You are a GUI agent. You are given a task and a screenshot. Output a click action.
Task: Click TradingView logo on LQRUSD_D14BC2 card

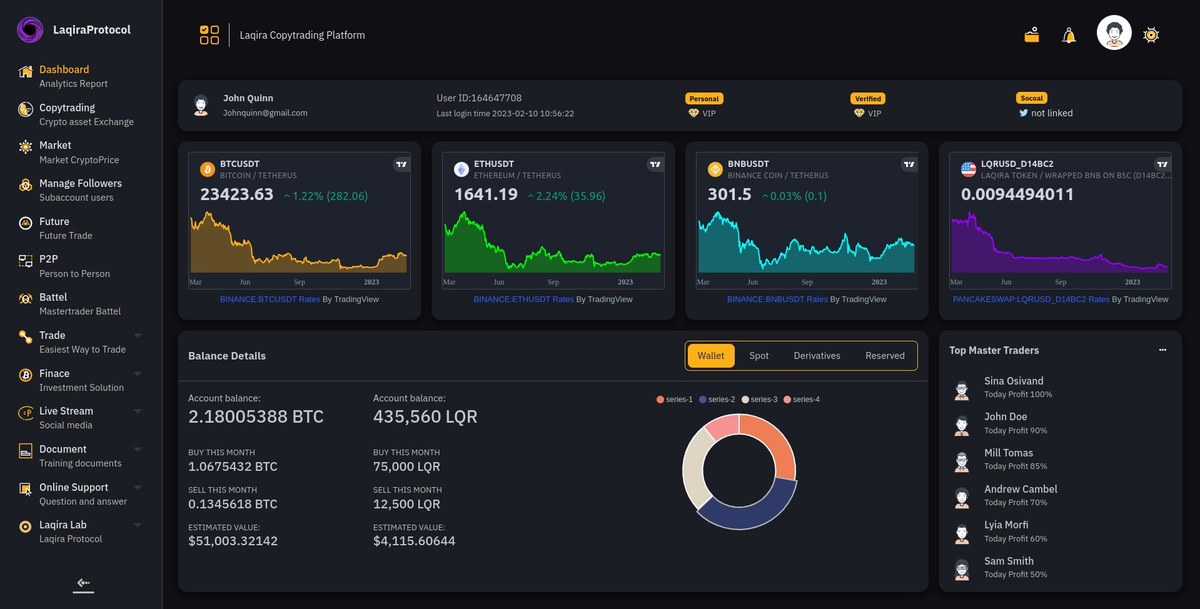coord(1163,164)
